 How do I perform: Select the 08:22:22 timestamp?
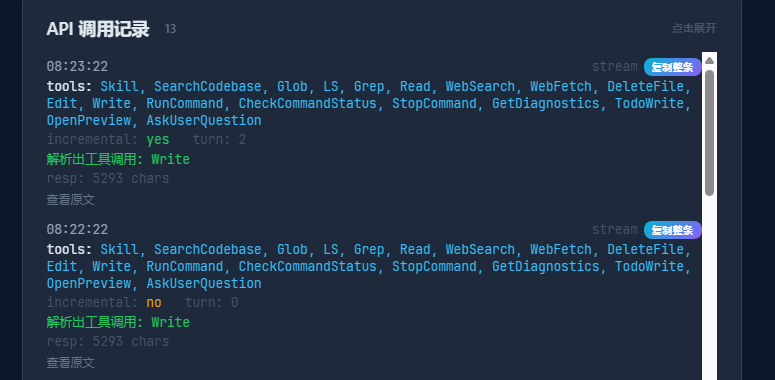coord(77,230)
